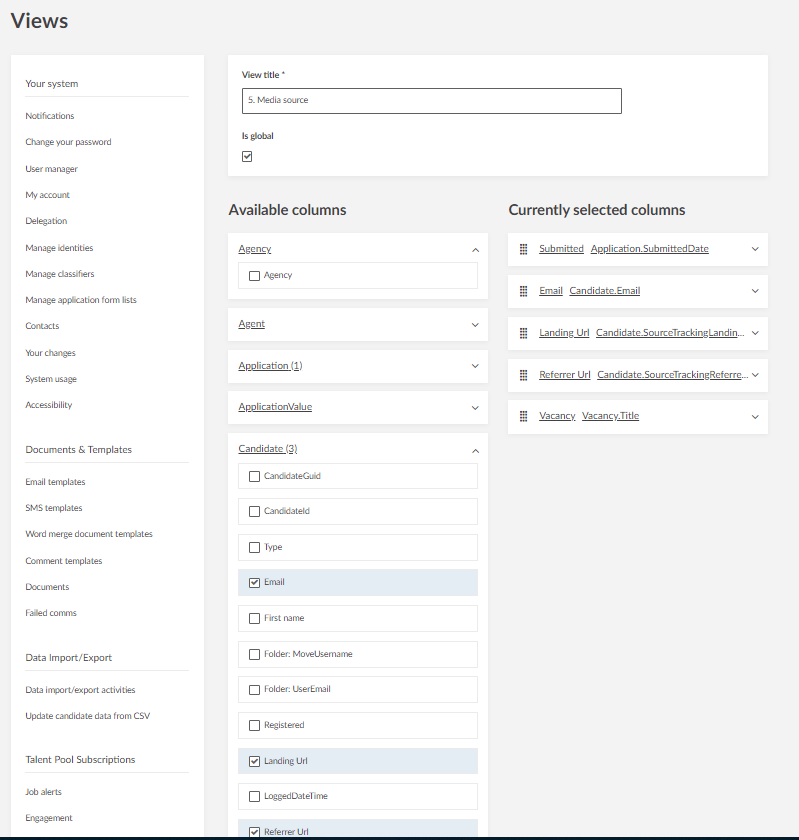Click drag handle icon for Vacancy column
Screen dimensions: 799x840
point(523,416)
